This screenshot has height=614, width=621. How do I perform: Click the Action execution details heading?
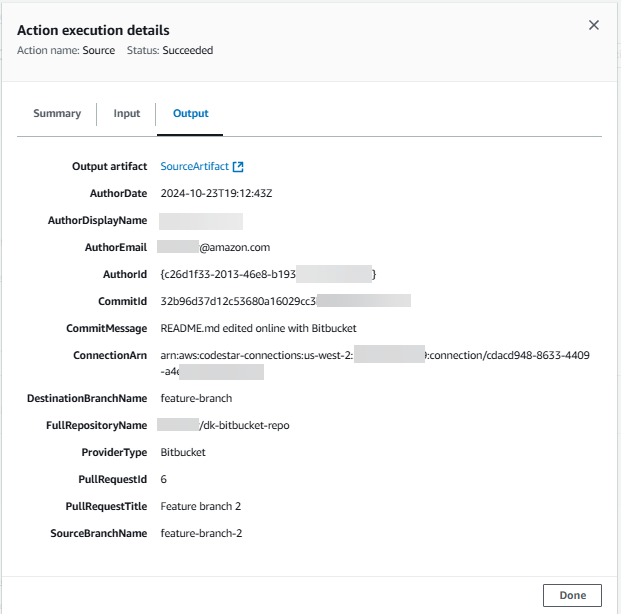tap(93, 31)
